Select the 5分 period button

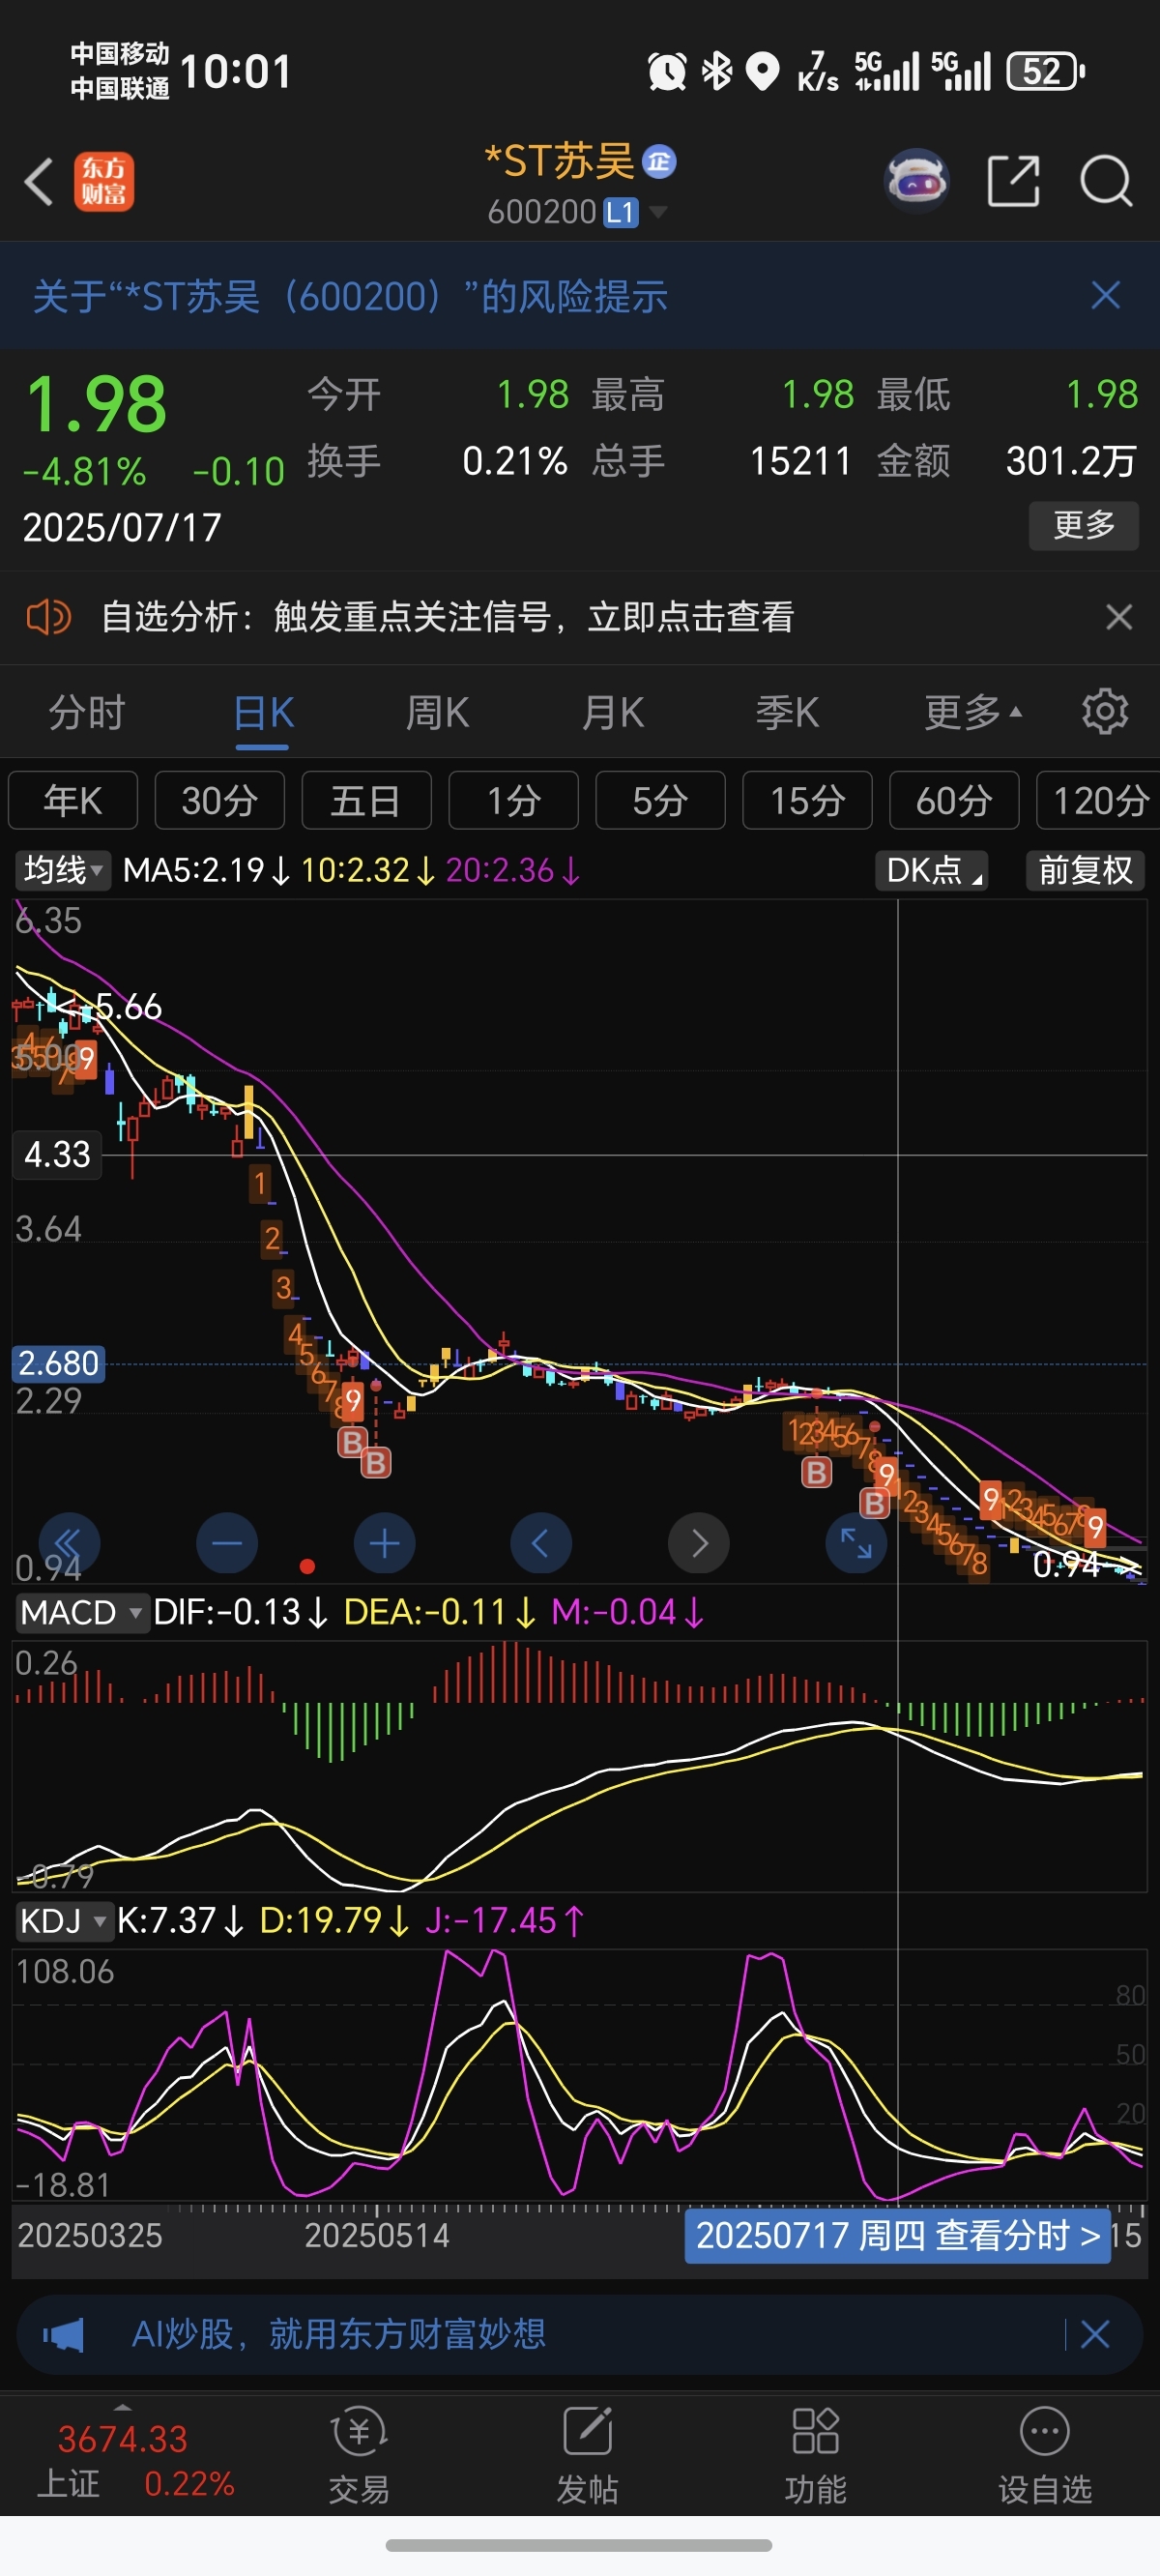(660, 800)
